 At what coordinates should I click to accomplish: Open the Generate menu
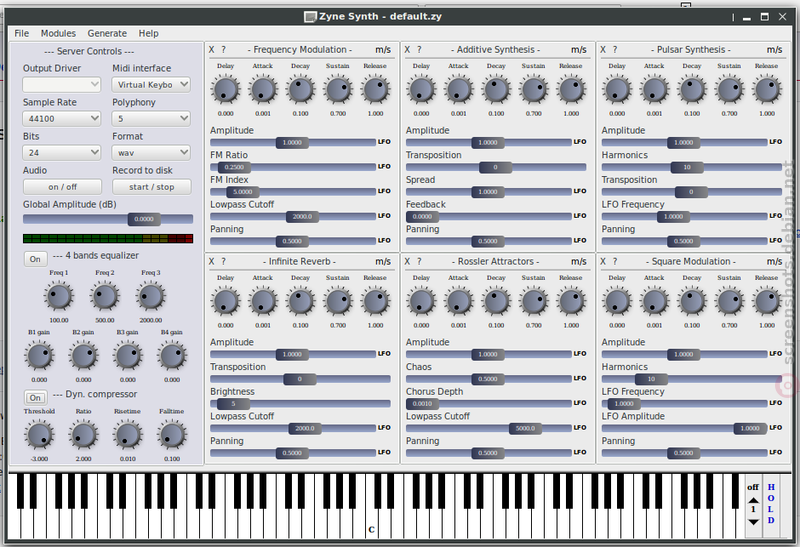pos(107,33)
